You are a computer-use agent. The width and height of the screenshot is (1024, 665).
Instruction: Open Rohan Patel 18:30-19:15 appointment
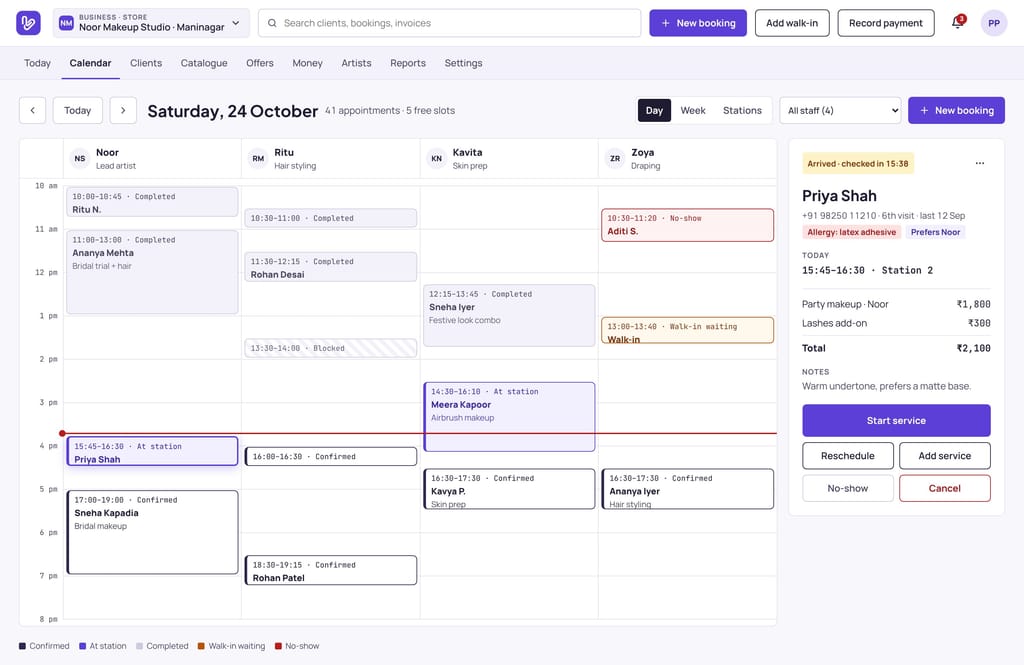point(330,570)
